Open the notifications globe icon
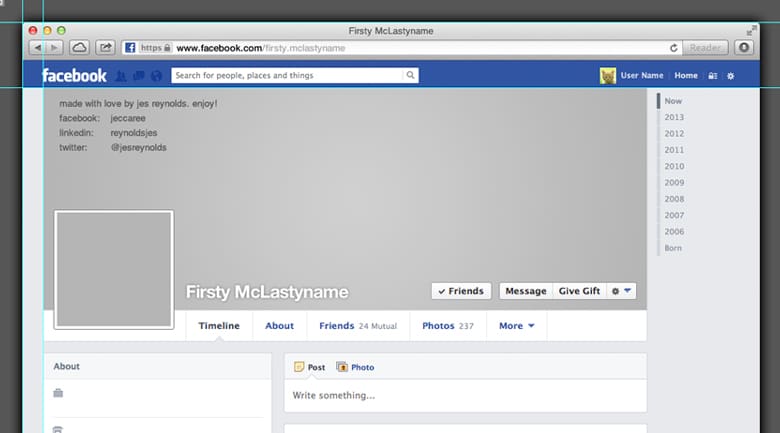The width and height of the screenshot is (780, 433). (155, 76)
